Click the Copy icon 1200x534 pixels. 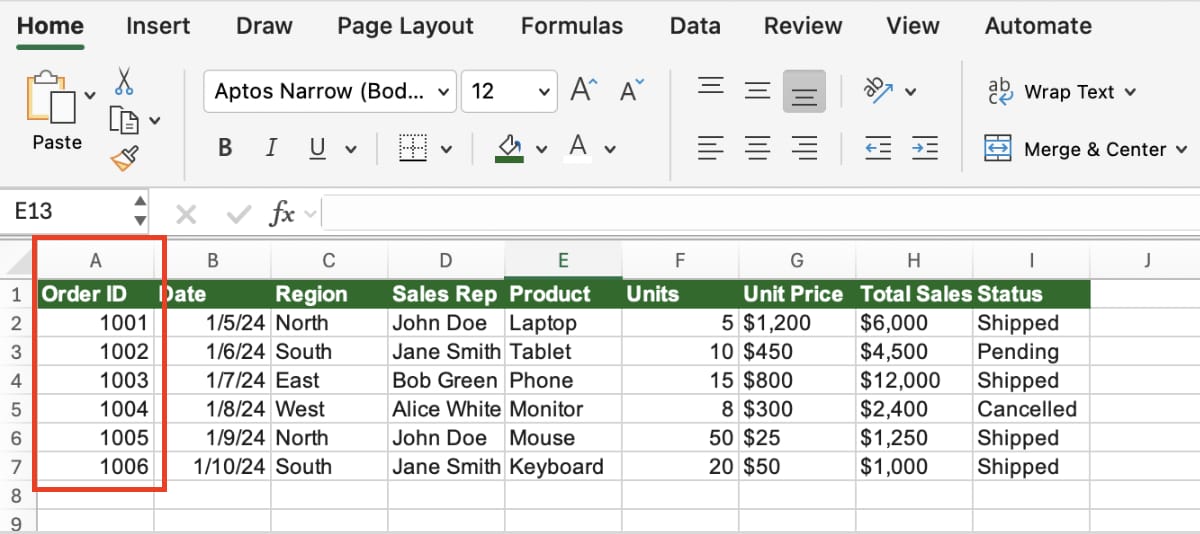click(124, 120)
